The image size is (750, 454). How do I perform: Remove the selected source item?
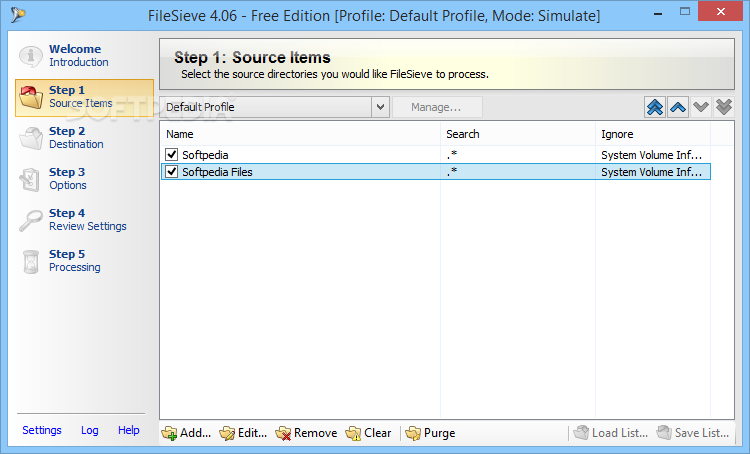point(306,433)
